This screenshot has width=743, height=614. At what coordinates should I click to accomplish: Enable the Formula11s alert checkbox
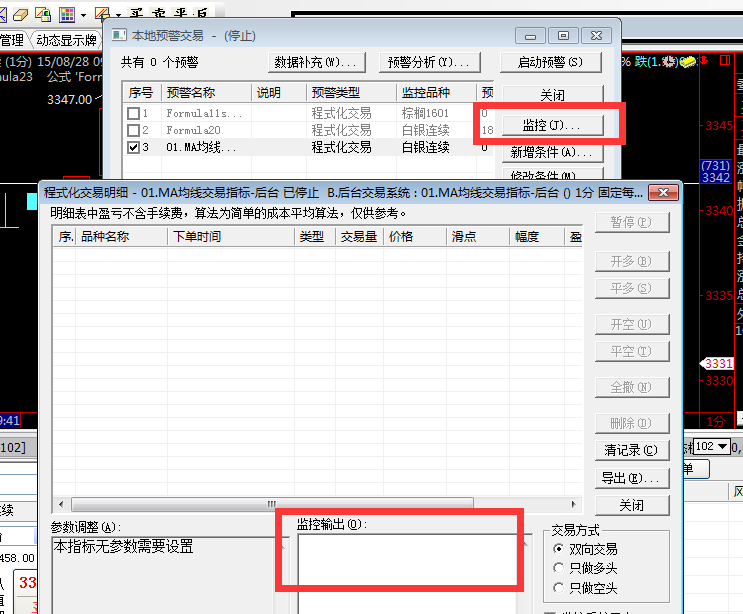tap(133, 114)
